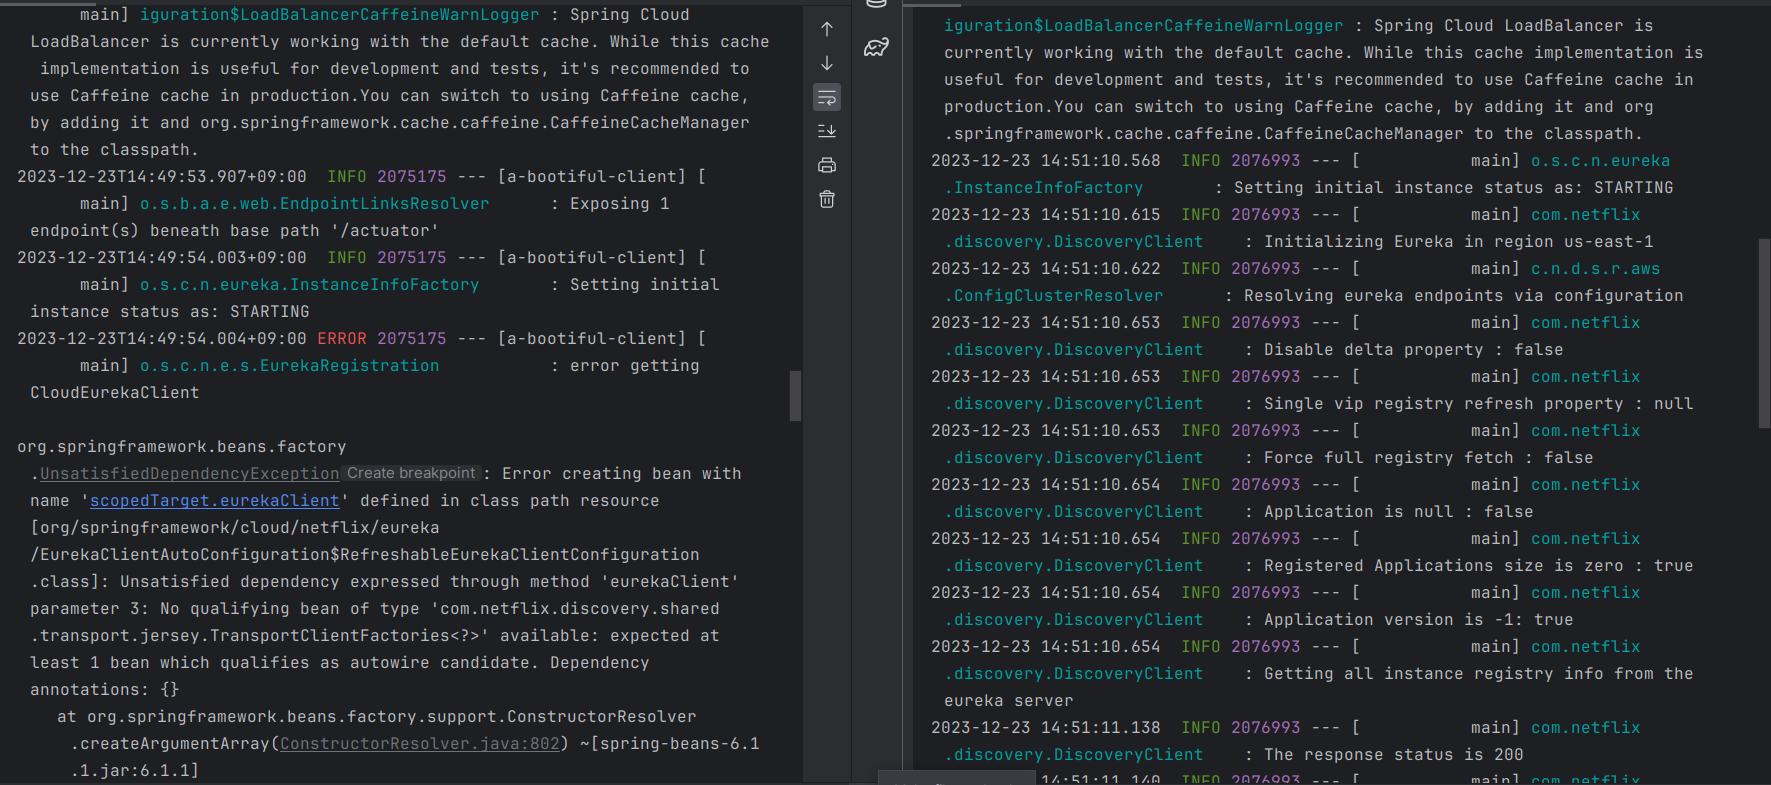Viewport: 1771px width, 785px height.
Task: Click o.s.c.n.eureka logger in right console
Action: click(1600, 161)
